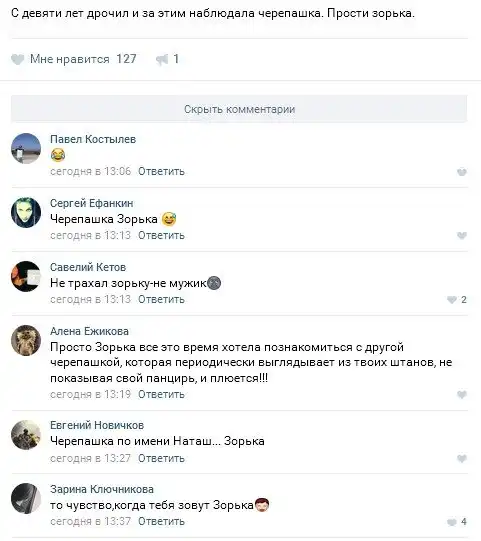Open Павел Костылев's profile by name
481x541 pixels.
[93, 139]
